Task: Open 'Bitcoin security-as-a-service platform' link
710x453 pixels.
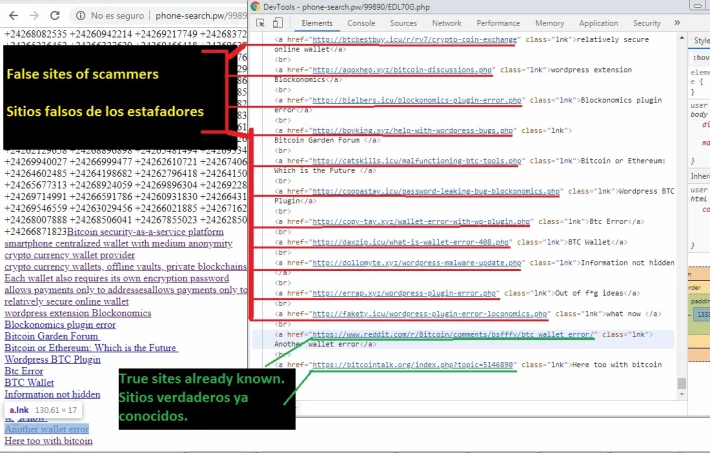Action: pyautogui.click(x=145, y=232)
